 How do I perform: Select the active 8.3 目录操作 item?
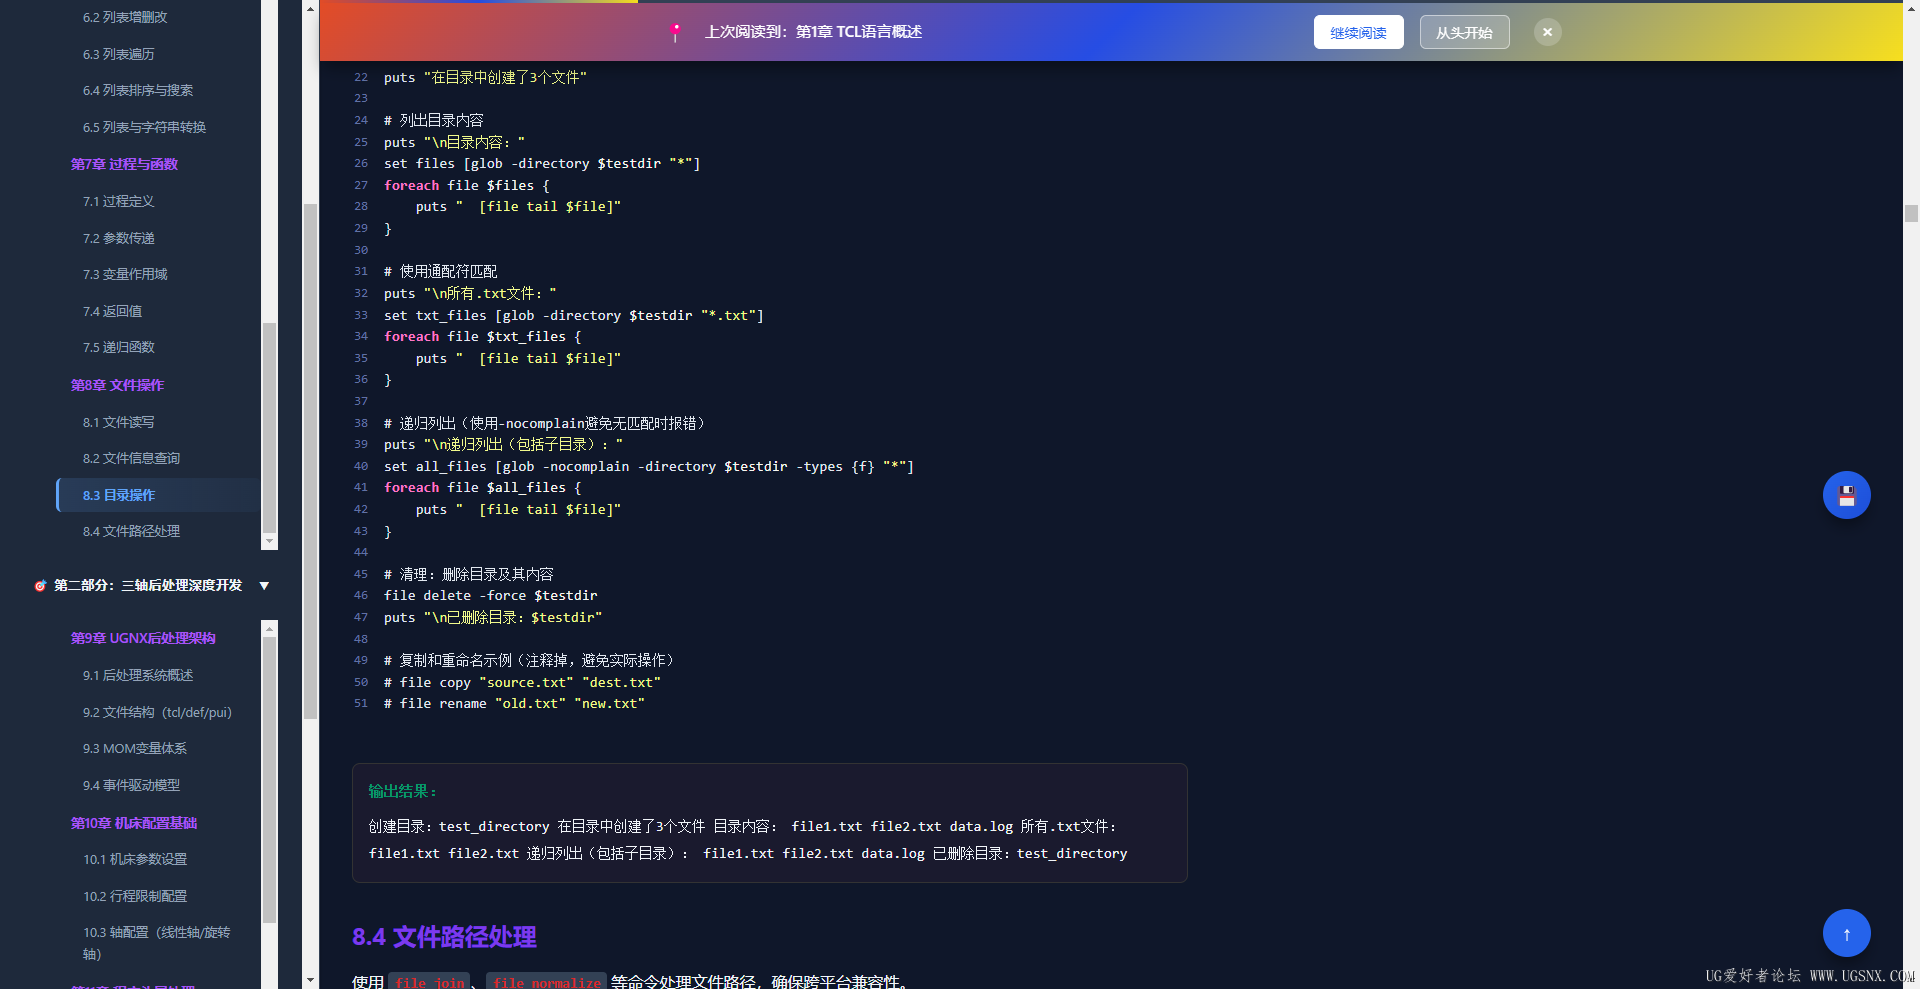coord(158,495)
